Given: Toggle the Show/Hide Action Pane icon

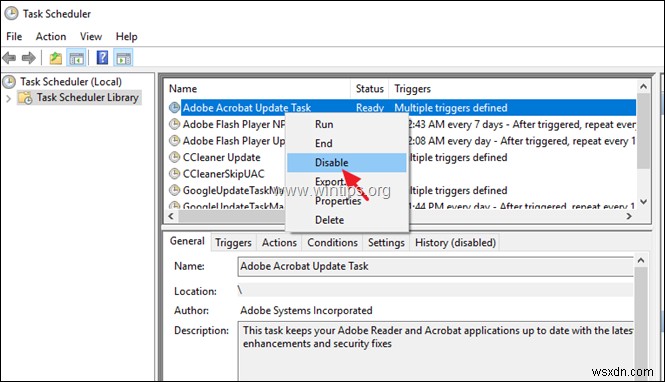Looking at the screenshot, I should (x=123, y=58).
